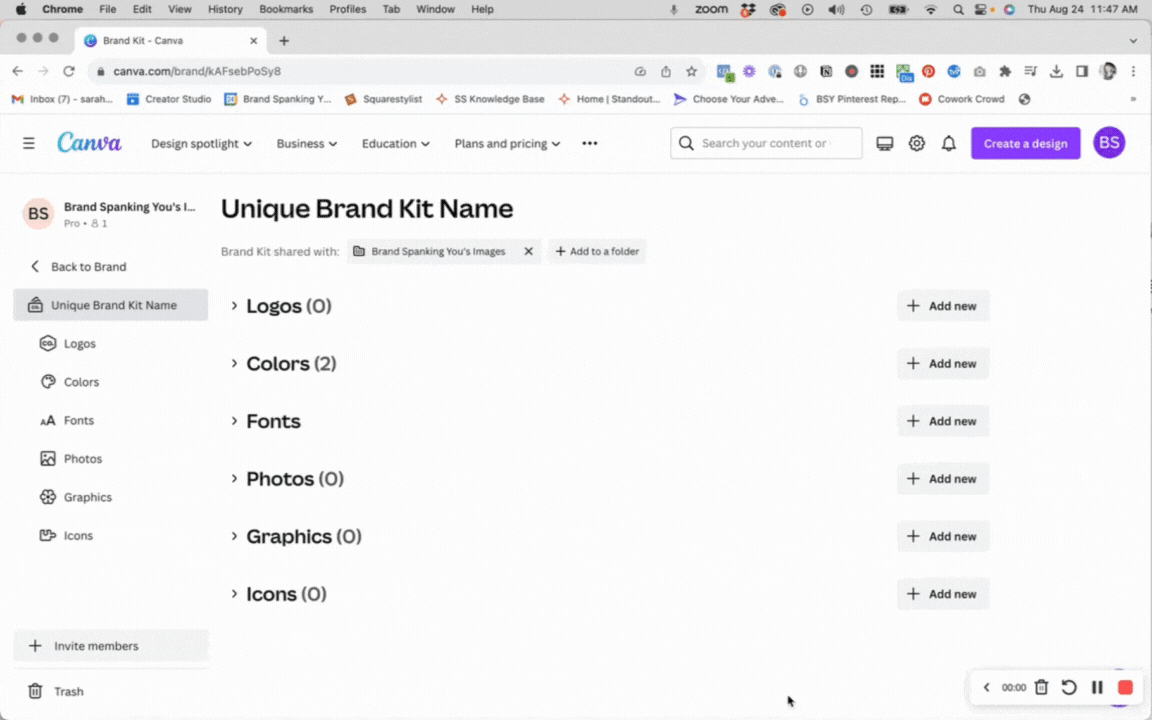
Task: Expand the Colors section chevron
Action: coord(233,363)
